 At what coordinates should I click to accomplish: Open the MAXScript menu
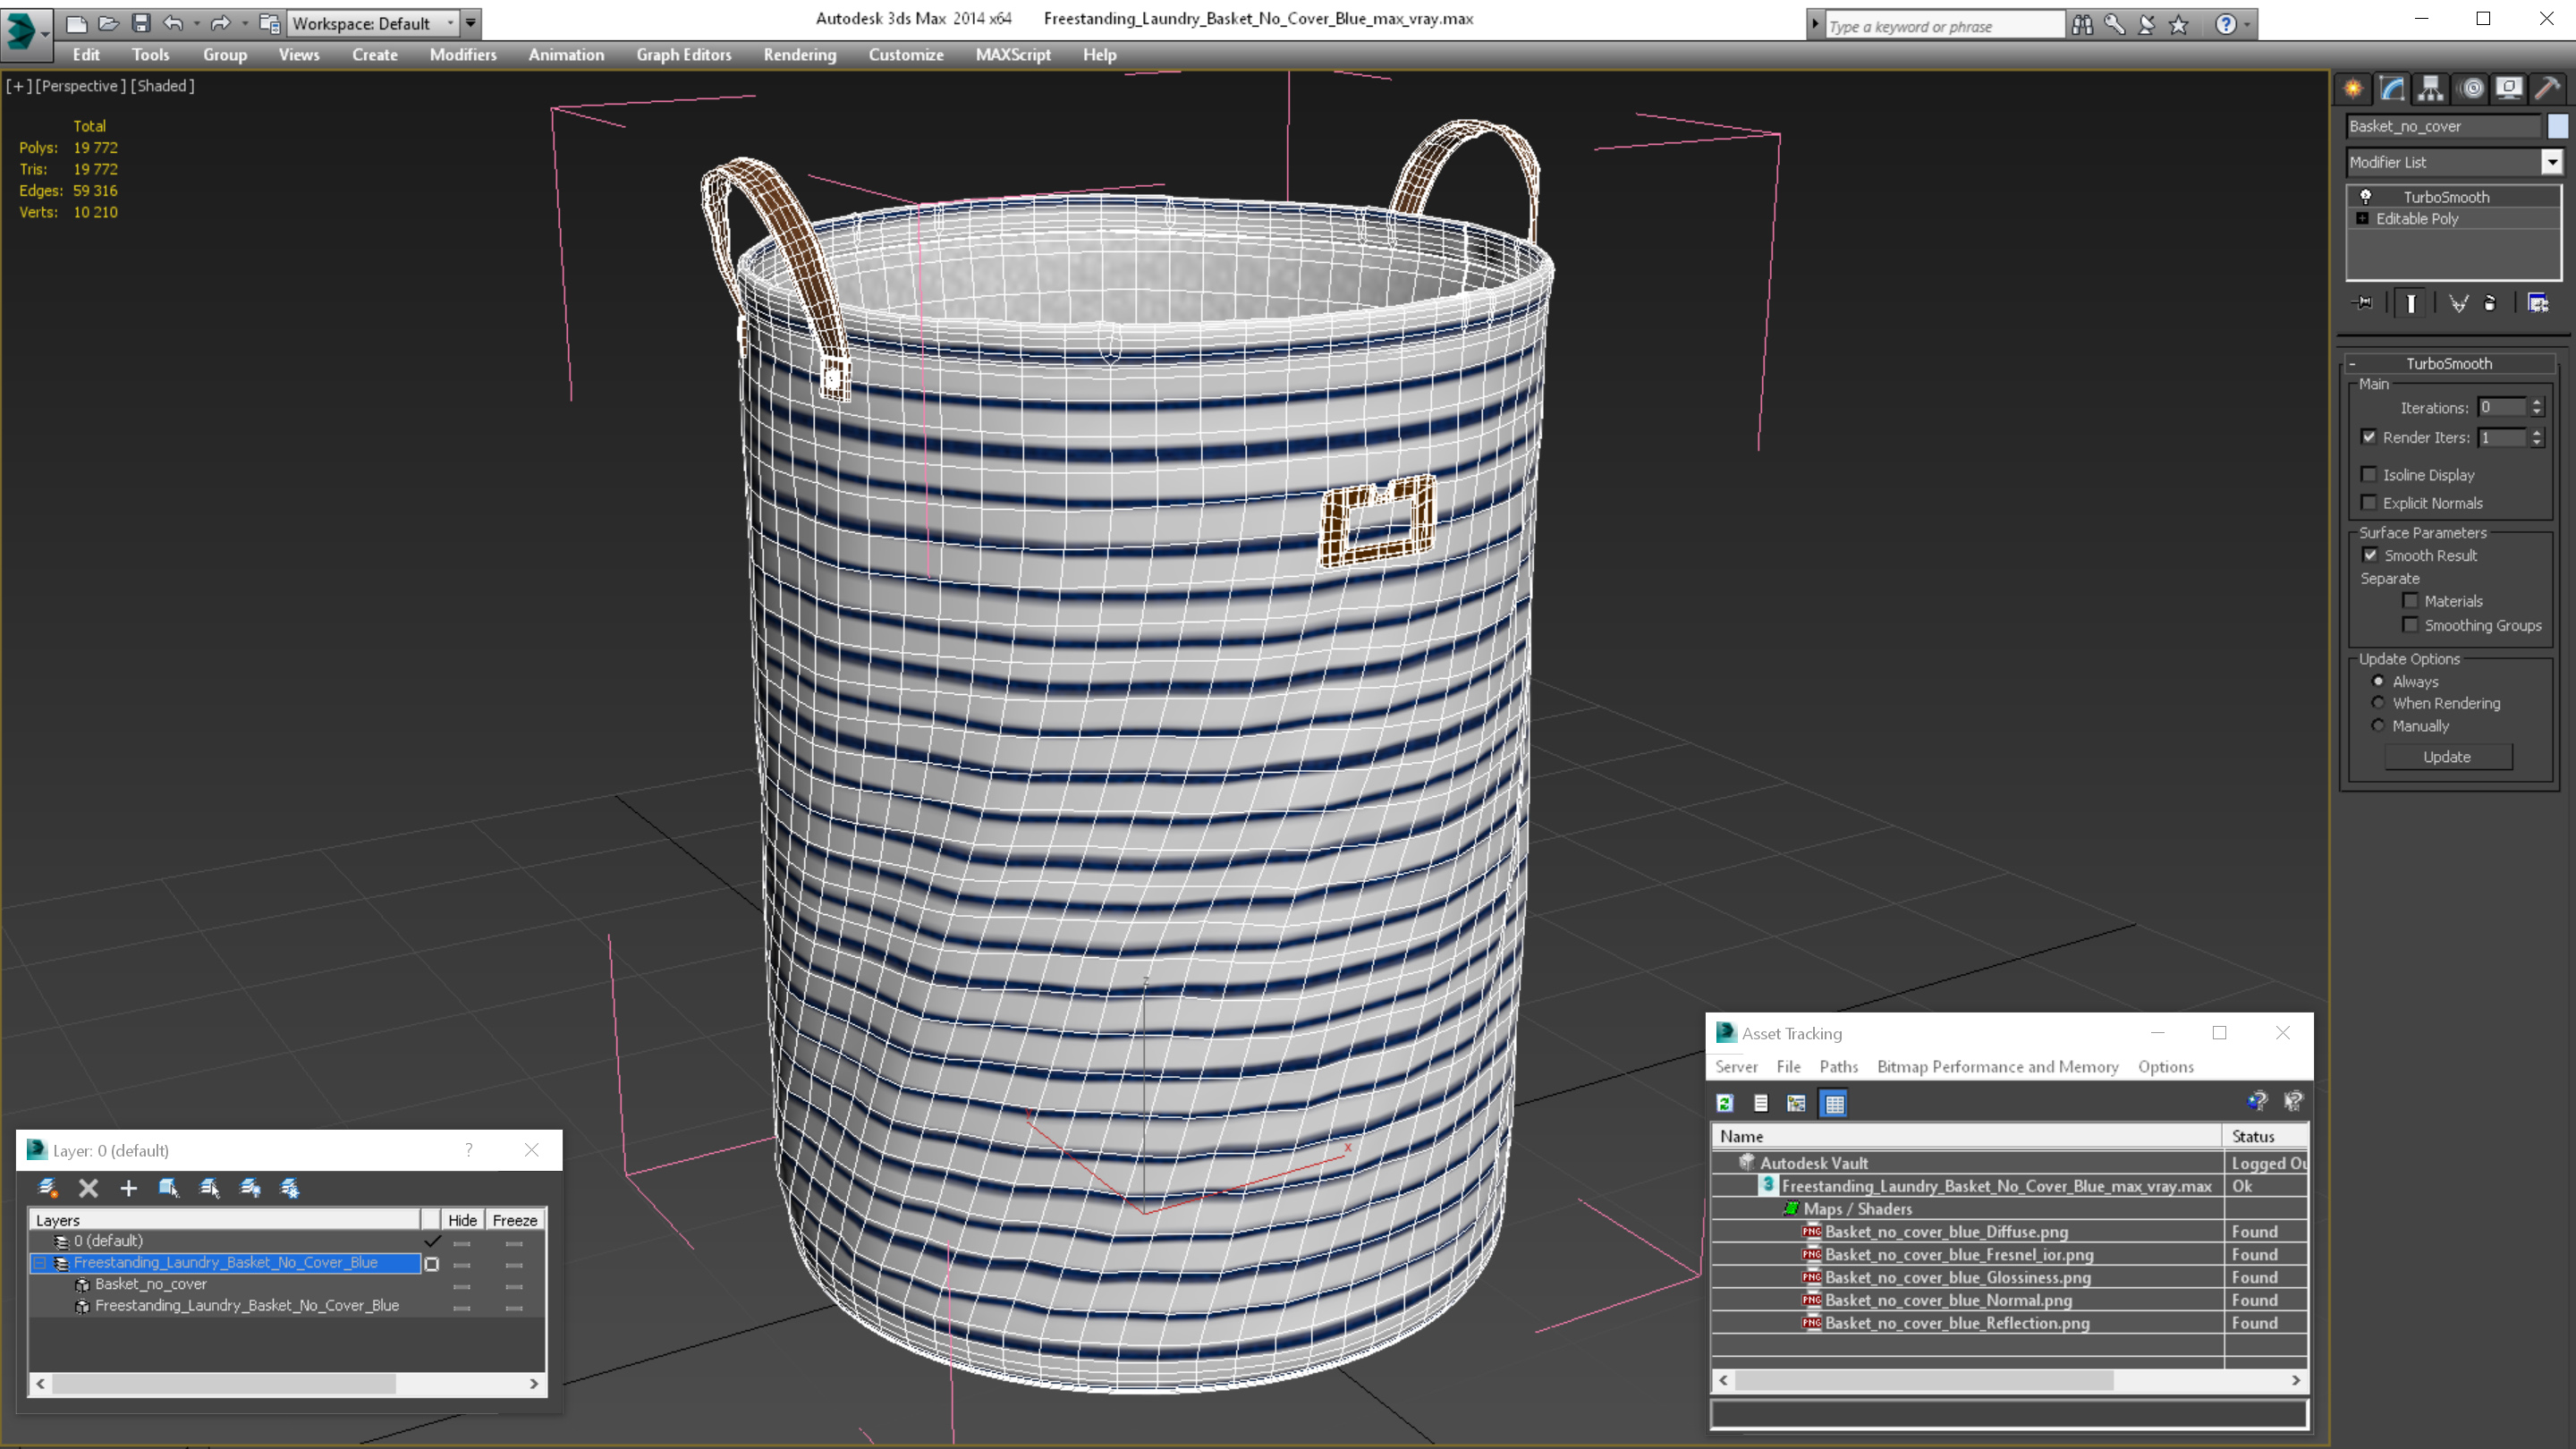(1013, 55)
